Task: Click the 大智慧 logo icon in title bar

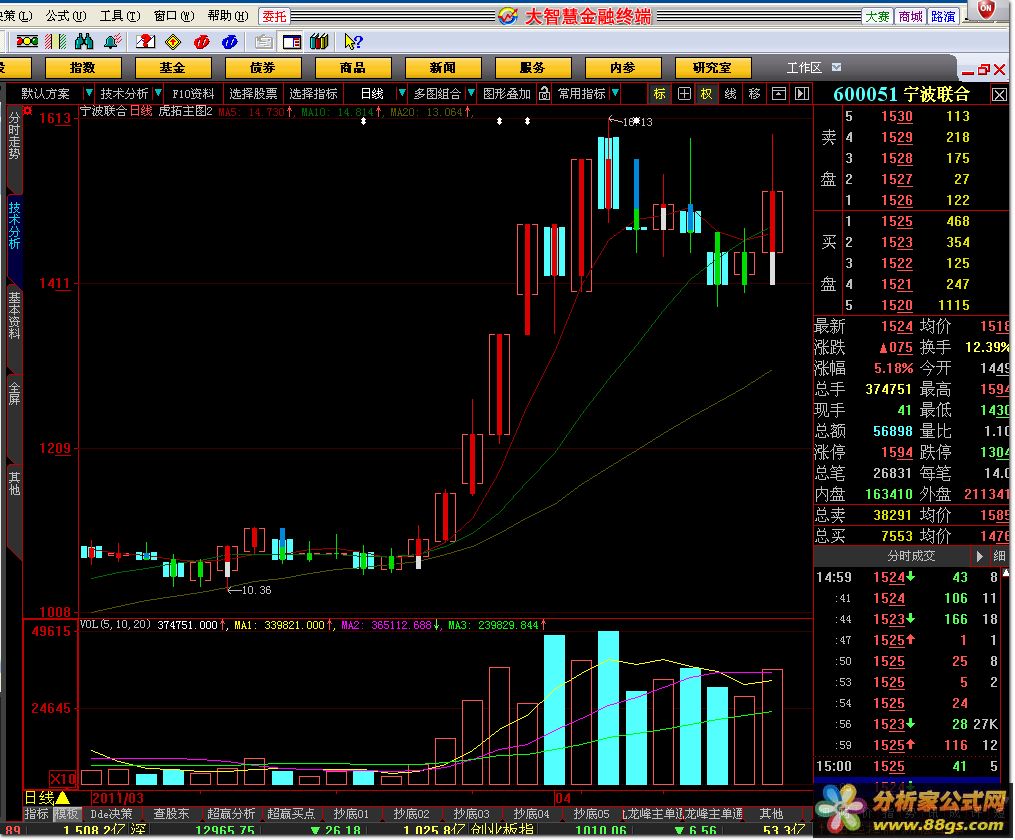Action: (508, 16)
